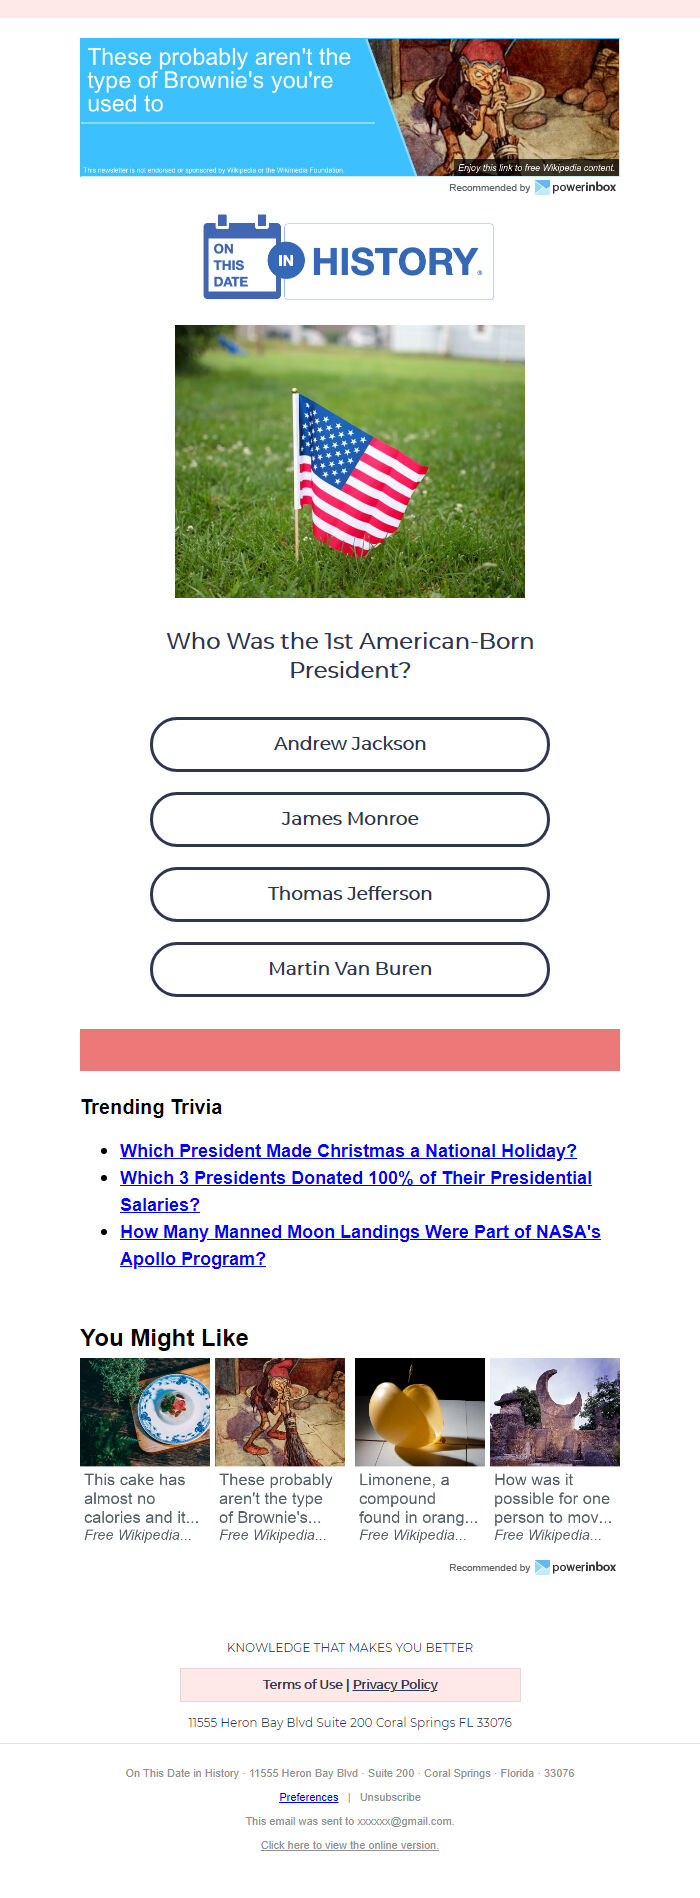Open Christmas National Holiday trivia link
This screenshot has width=700, height=1898.
click(x=348, y=1151)
